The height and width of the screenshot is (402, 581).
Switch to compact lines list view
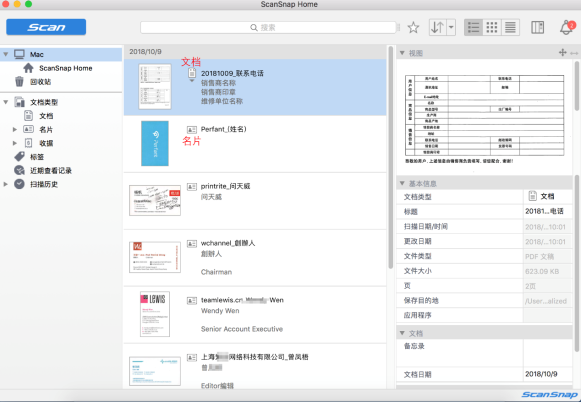[x=510, y=27]
